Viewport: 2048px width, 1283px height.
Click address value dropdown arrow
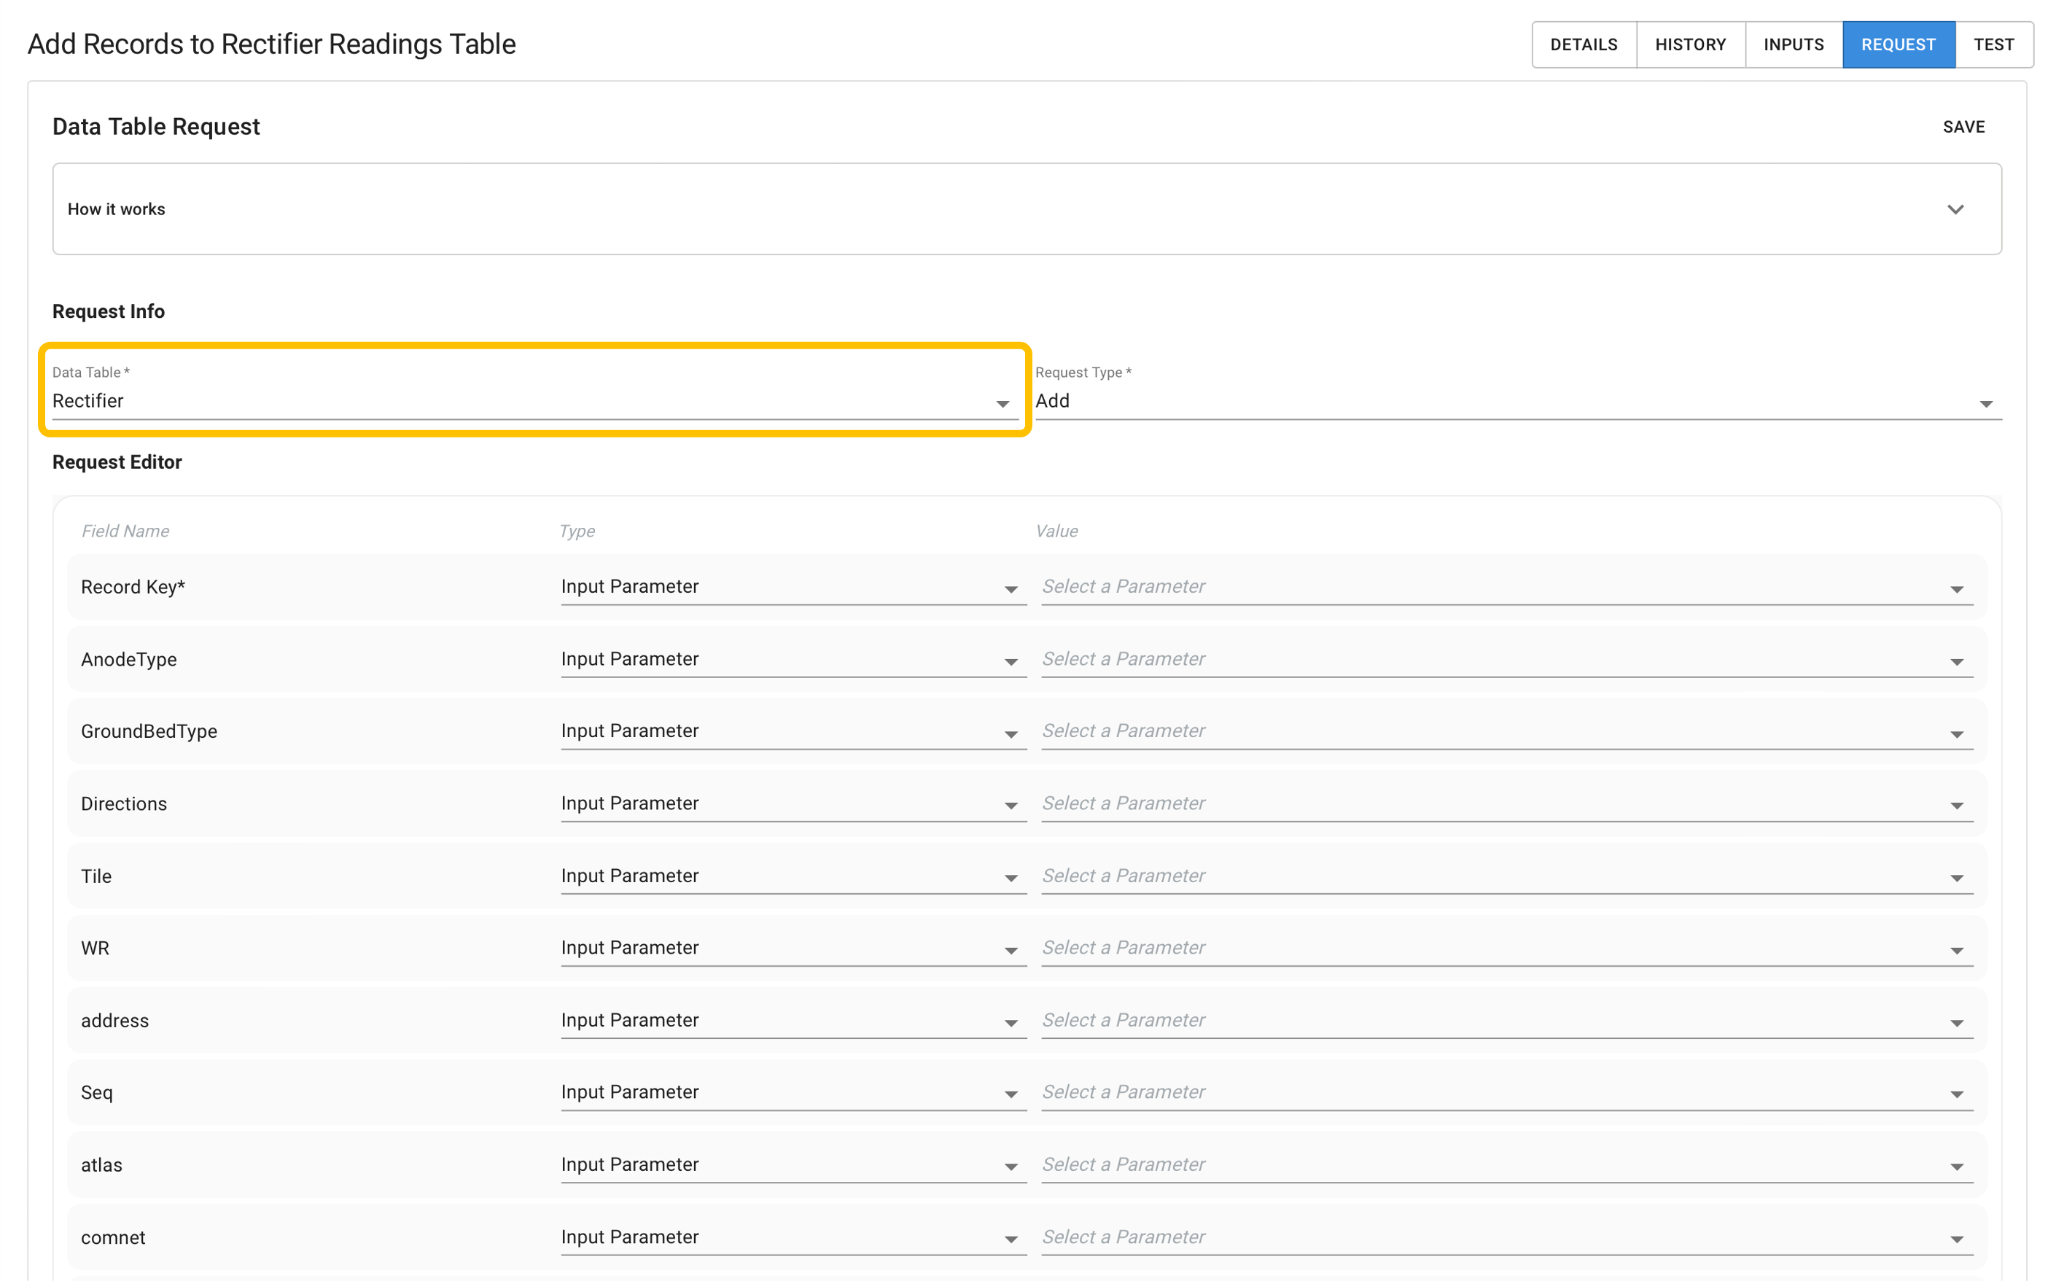tap(1956, 1023)
